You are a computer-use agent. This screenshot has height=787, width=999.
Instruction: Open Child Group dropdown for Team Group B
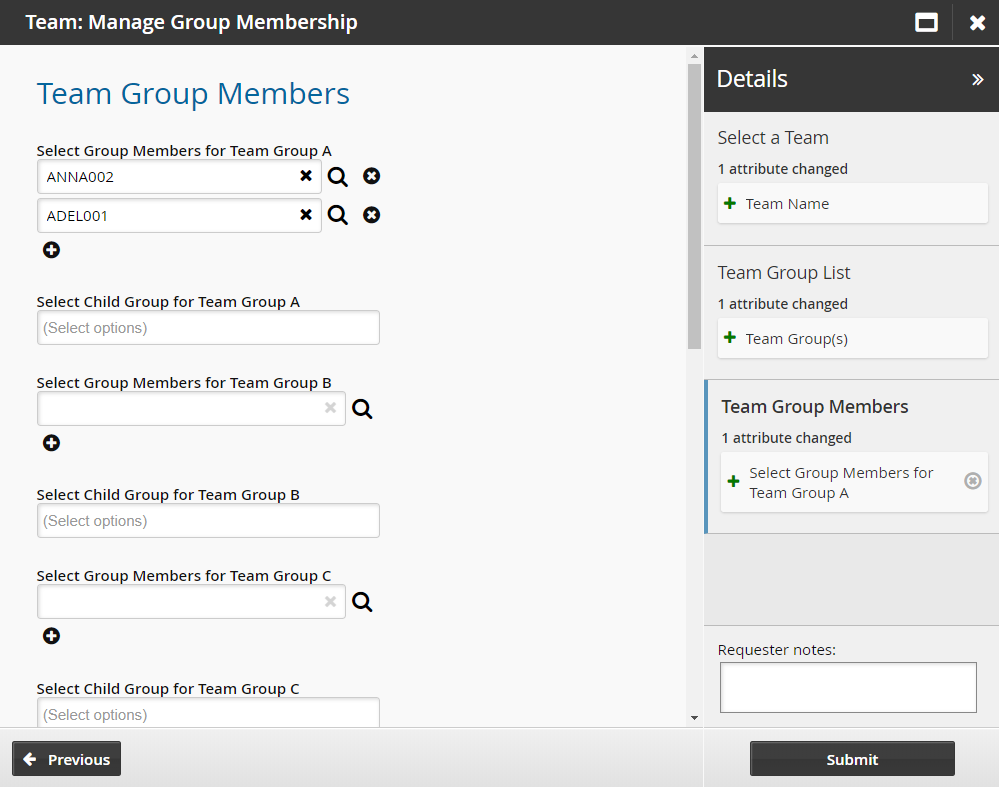coord(208,521)
